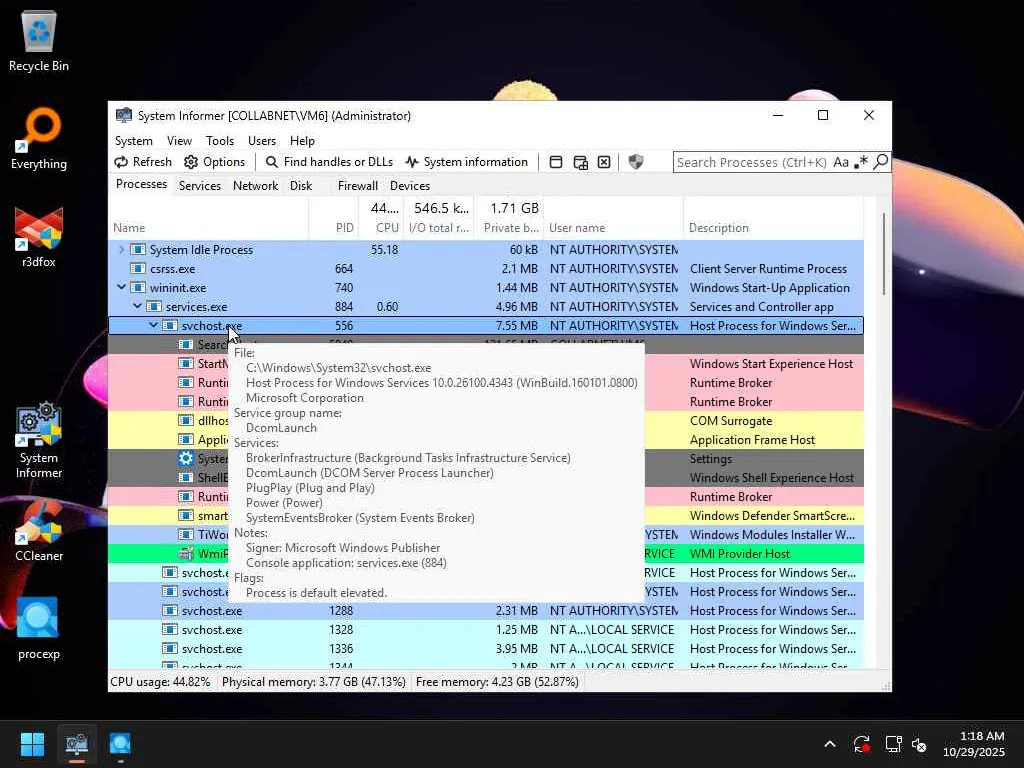Select svchost.exe with PID 1336
Viewport: 1024px width, 768px height.
[x=486, y=648]
